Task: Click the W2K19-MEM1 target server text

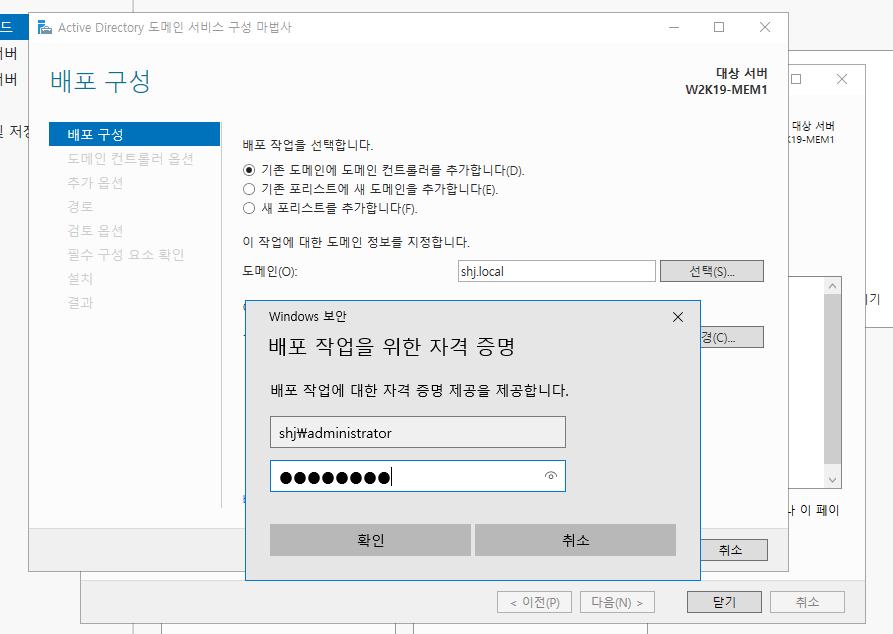Action: click(726, 89)
